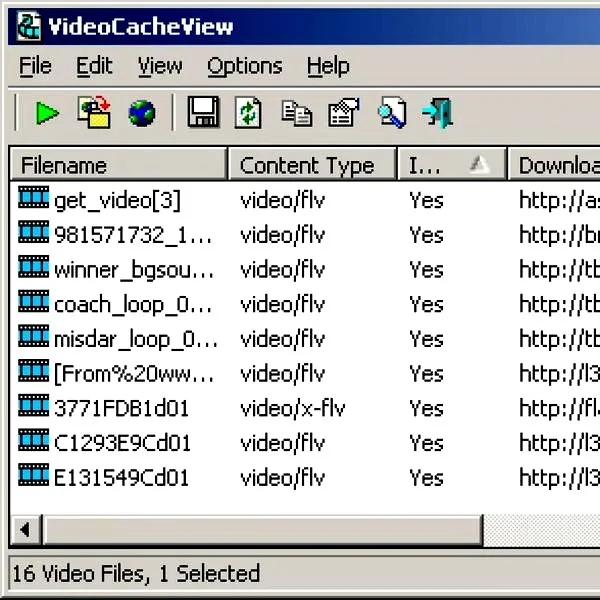The image size is (600, 600).
Task: Select the 3771FDB1d01 filename
Action: tap(121, 408)
